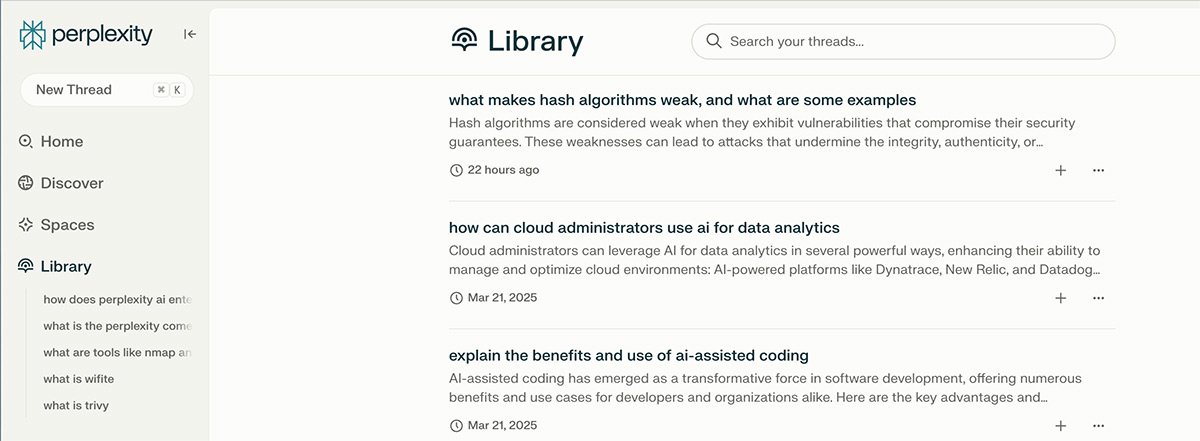Navigate to Spaces in sidebar
1200x441 pixels.
[x=67, y=225]
